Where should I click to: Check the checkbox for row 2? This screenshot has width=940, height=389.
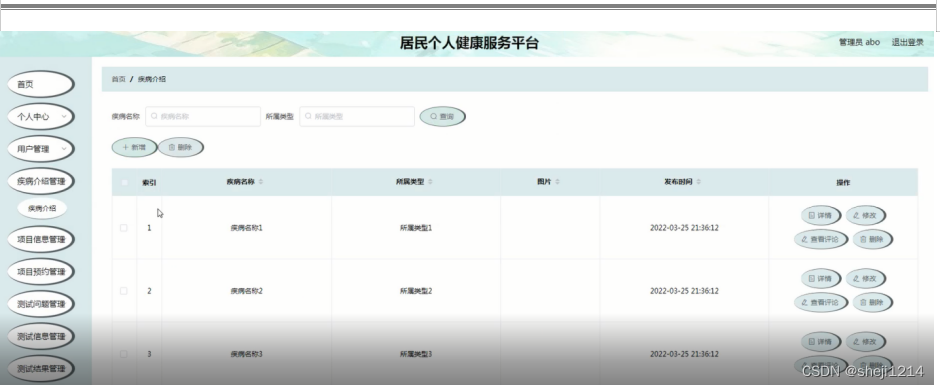123,291
